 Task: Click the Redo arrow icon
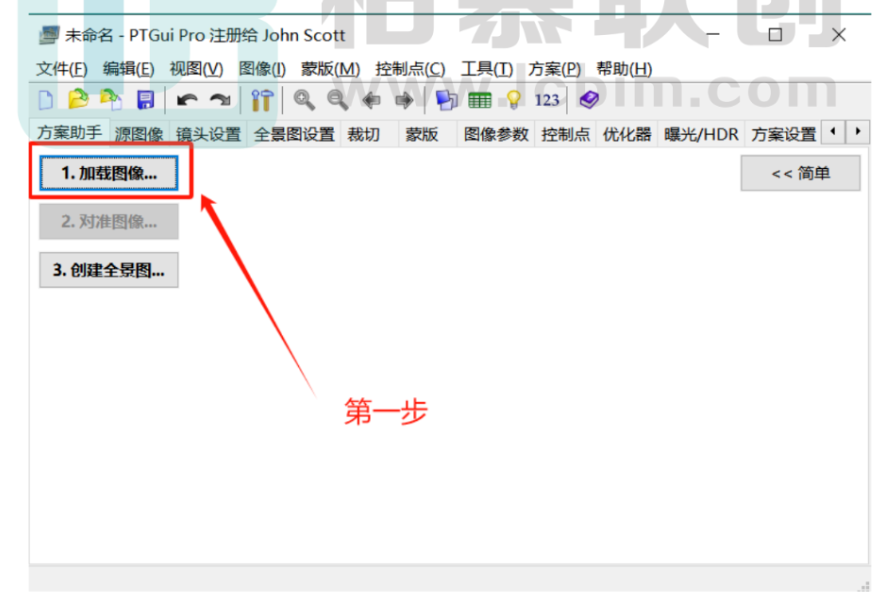pyautogui.click(x=220, y=100)
